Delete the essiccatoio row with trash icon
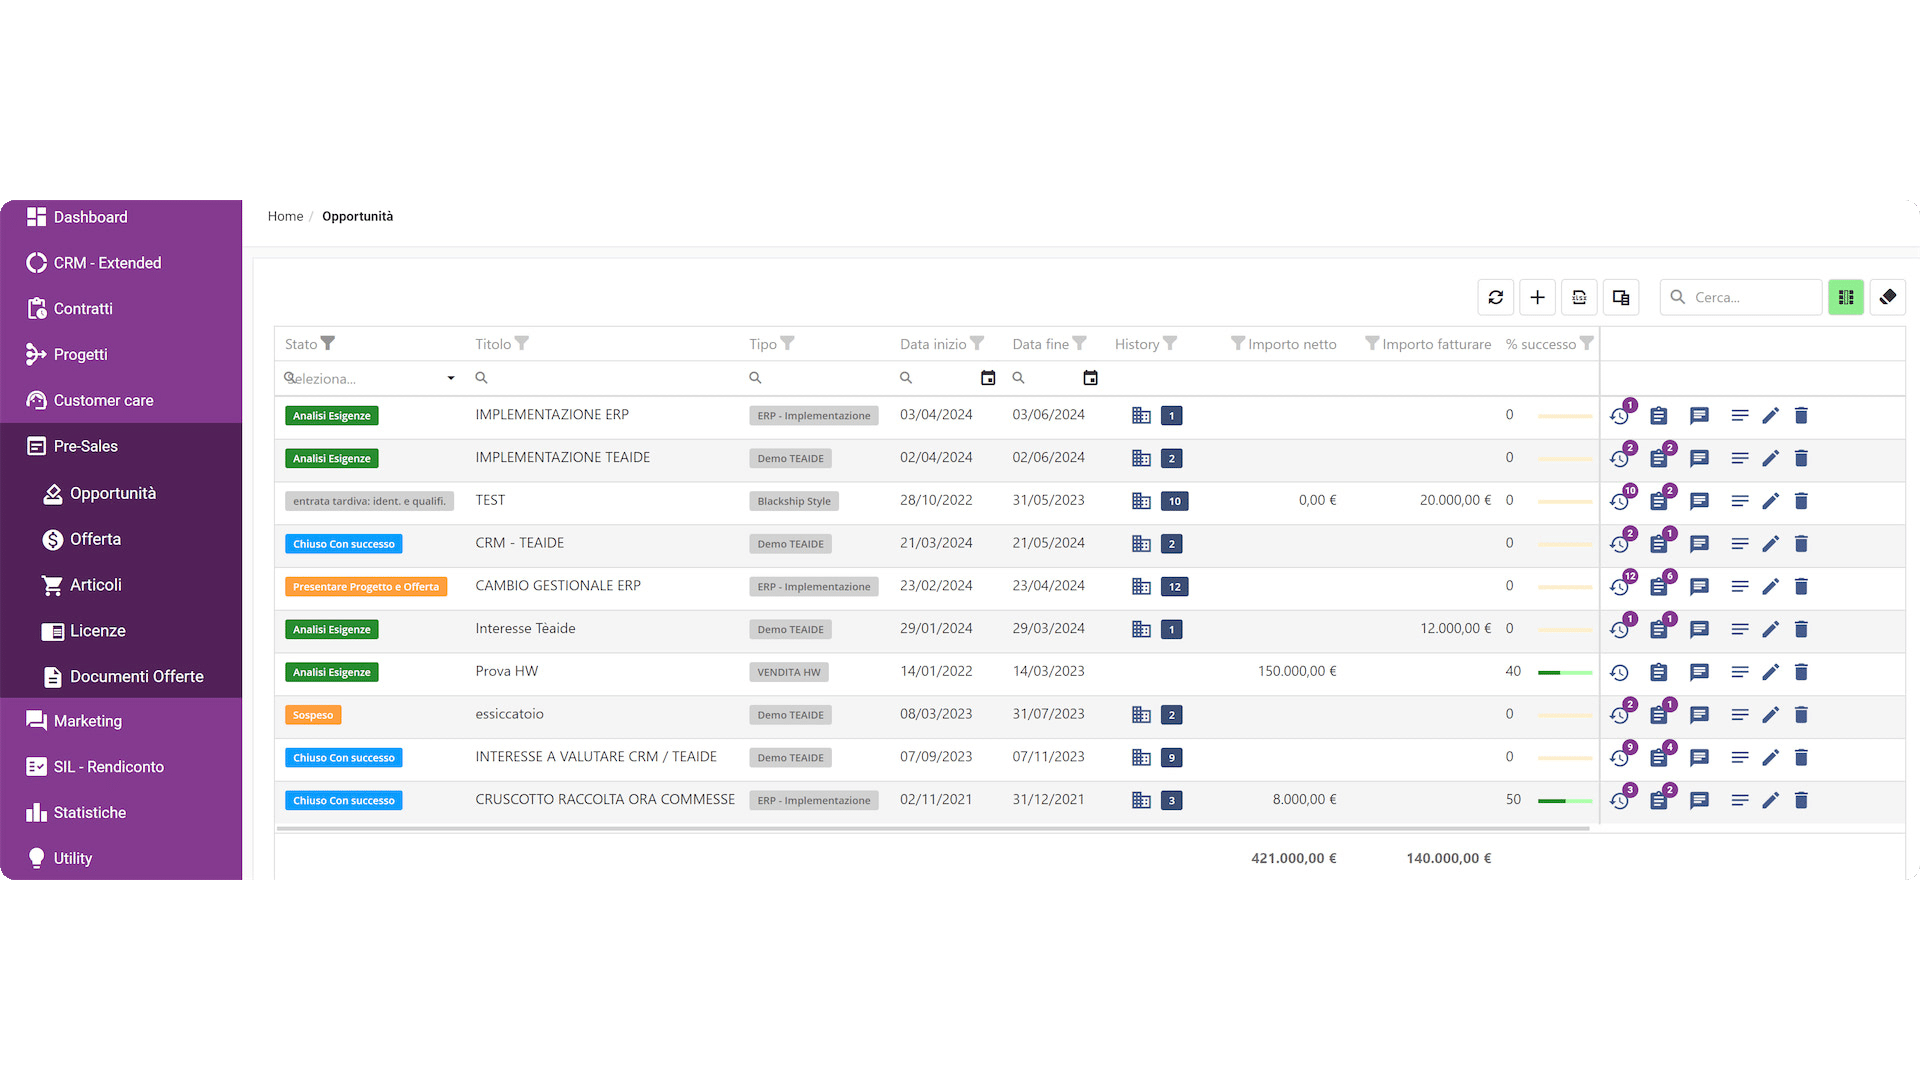Image resolution: width=1920 pixels, height=1080 pixels. tap(1801, 715)
